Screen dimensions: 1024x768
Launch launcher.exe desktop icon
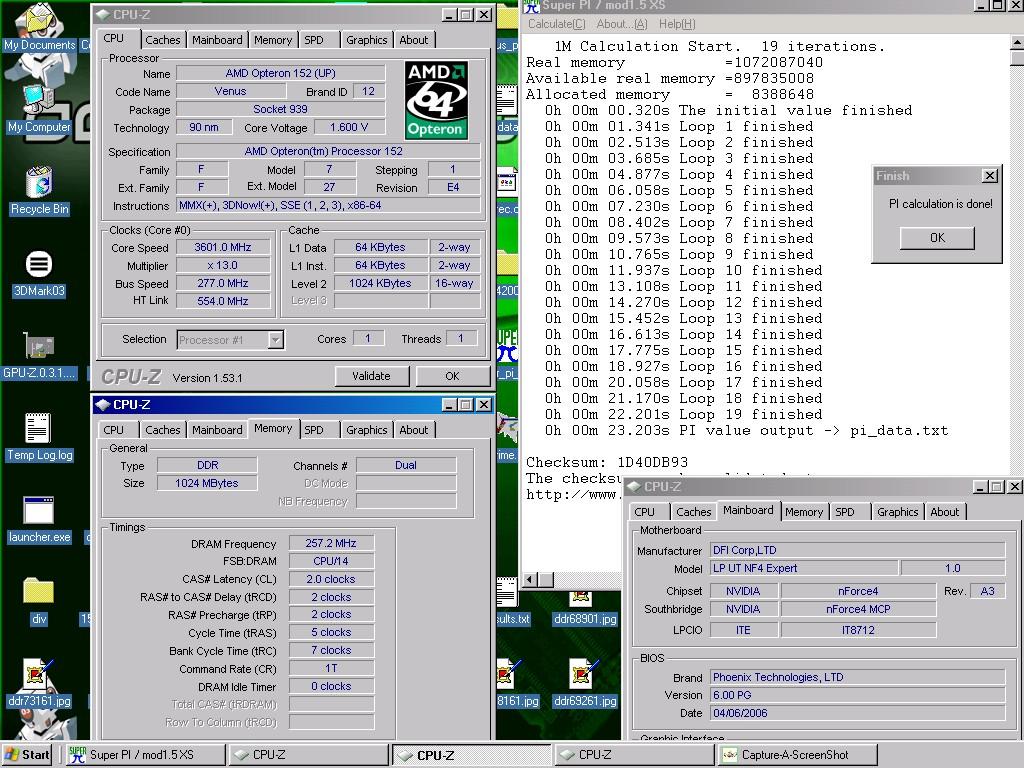coord(39,520)
